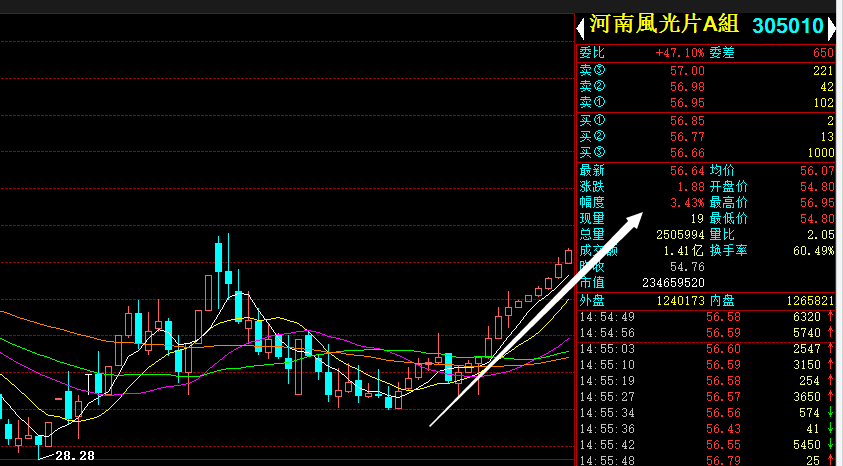Click the 昨收 value 54.76
The image size is (843, 466).
[x=687, y=267]
